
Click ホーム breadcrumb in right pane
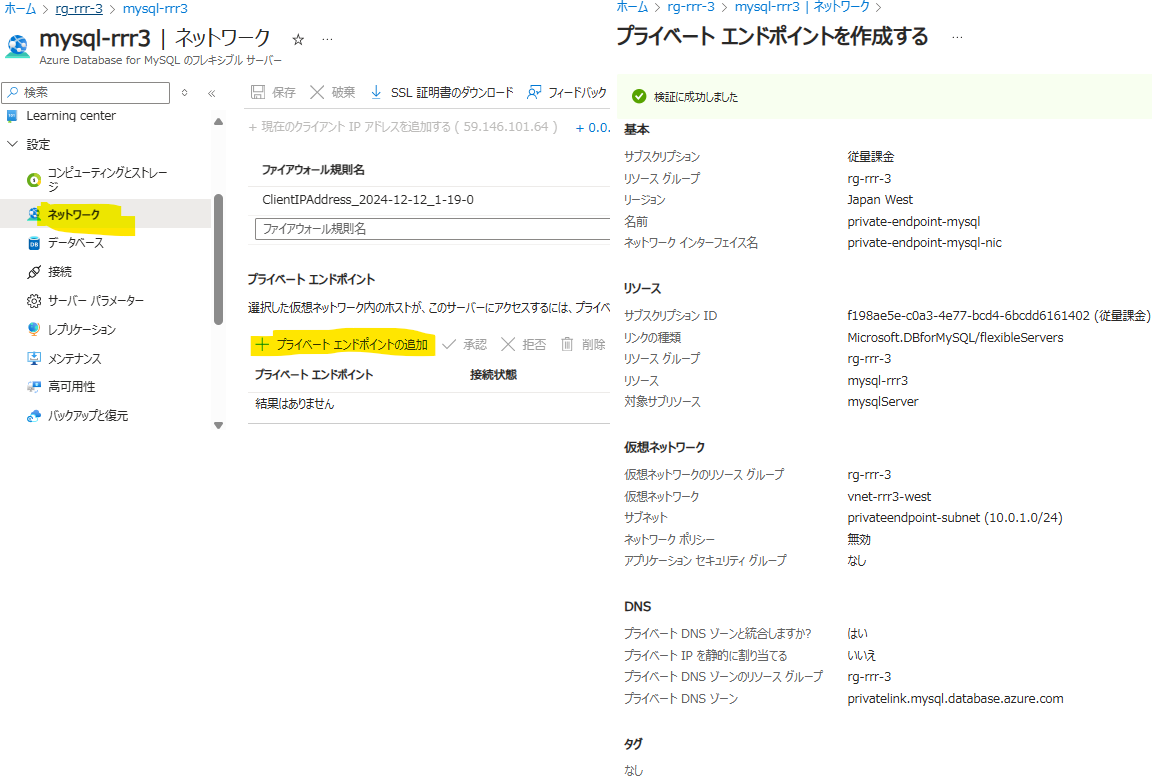(632, 7)
